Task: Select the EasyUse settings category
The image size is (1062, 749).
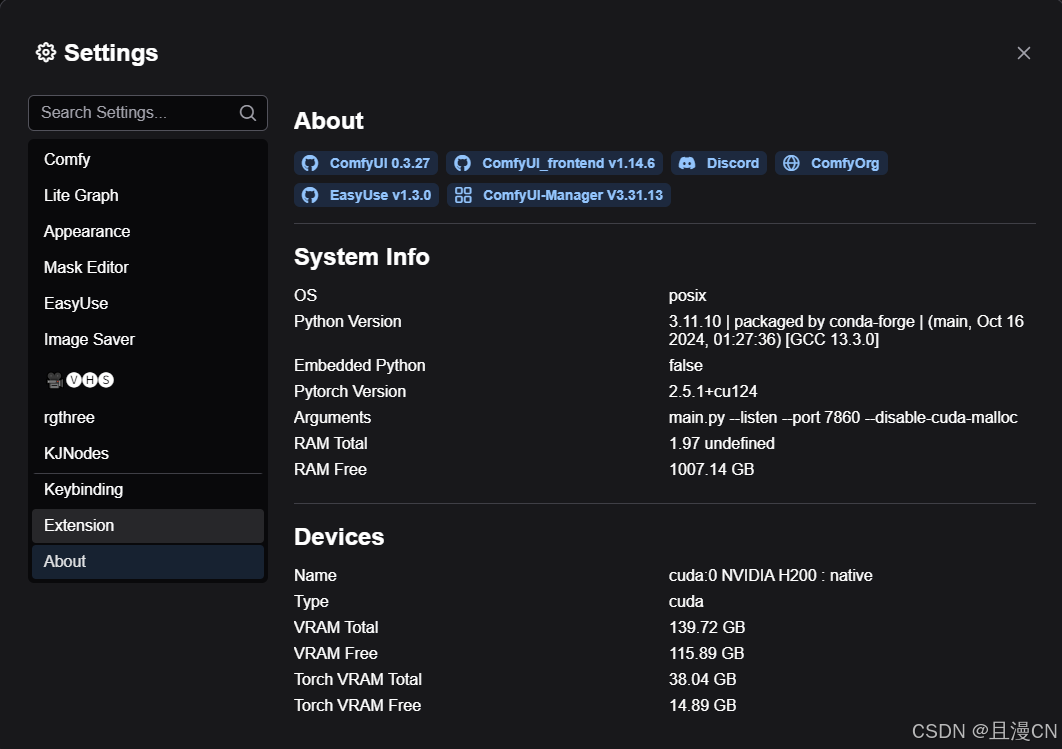Action: click(148, 303)
